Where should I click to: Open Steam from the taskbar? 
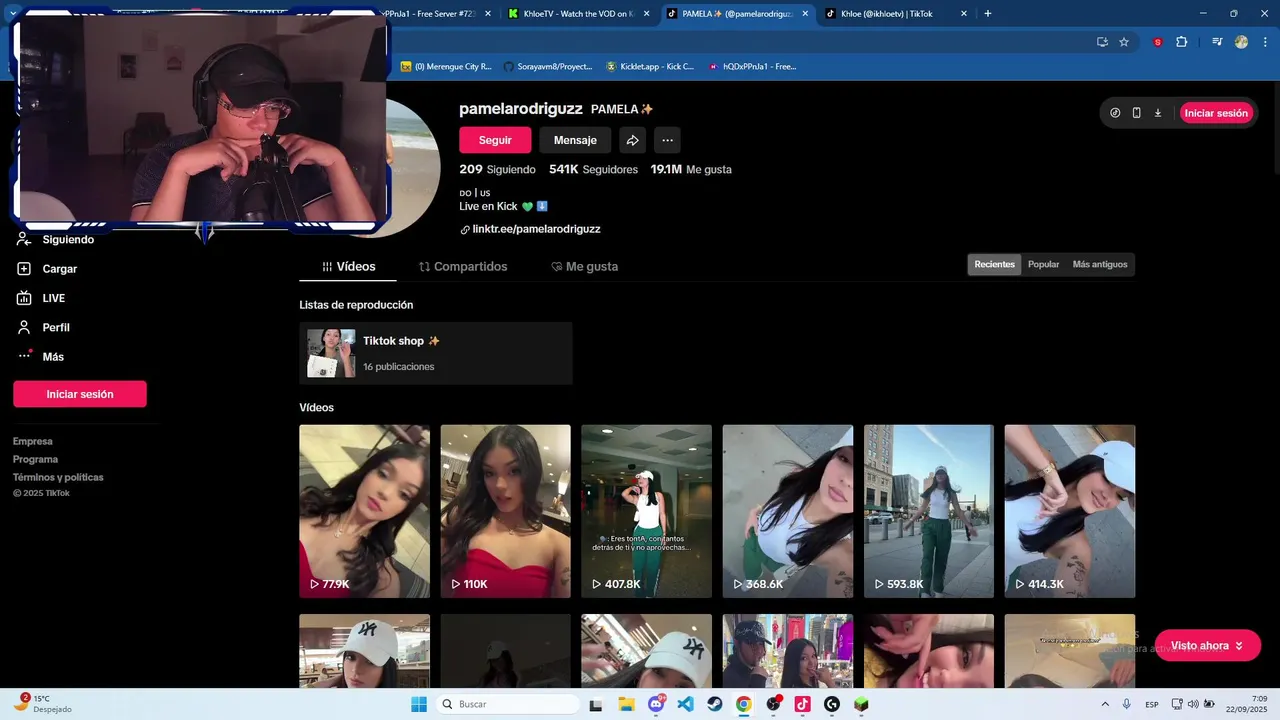[x=714, y=704]
